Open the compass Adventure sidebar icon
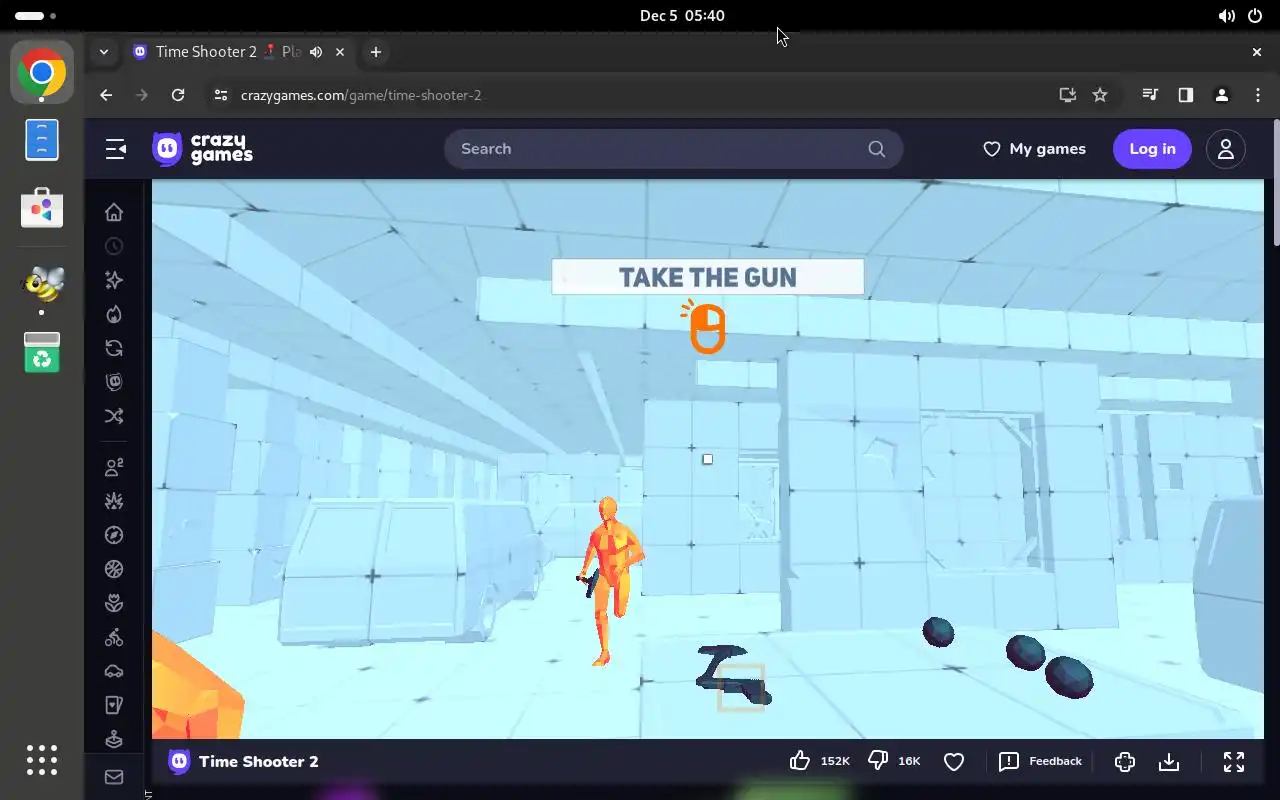Image resolution: width=1280 pixels, height=800 pixels. coord(114,535)
